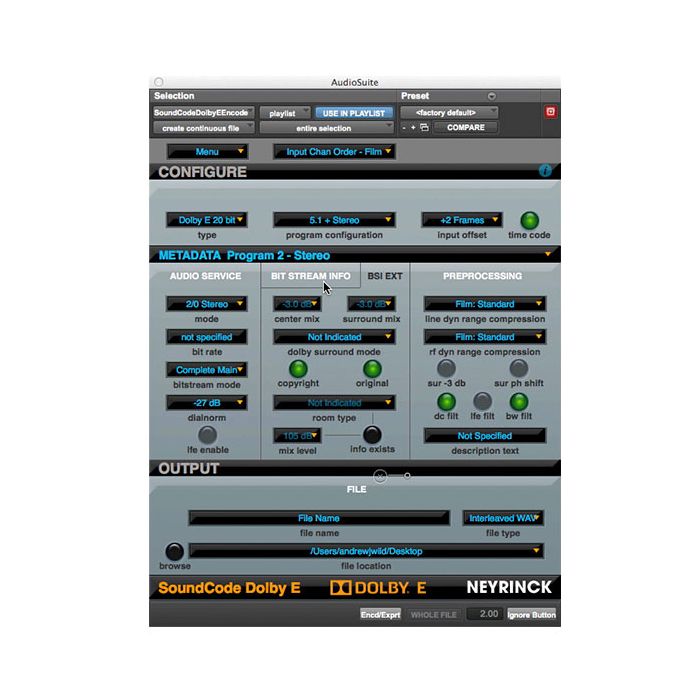Open the +2 Frames input offset dropdown
Image resolution: width=700 pixels, height=700 pixels.
click(x=462, y=220)
